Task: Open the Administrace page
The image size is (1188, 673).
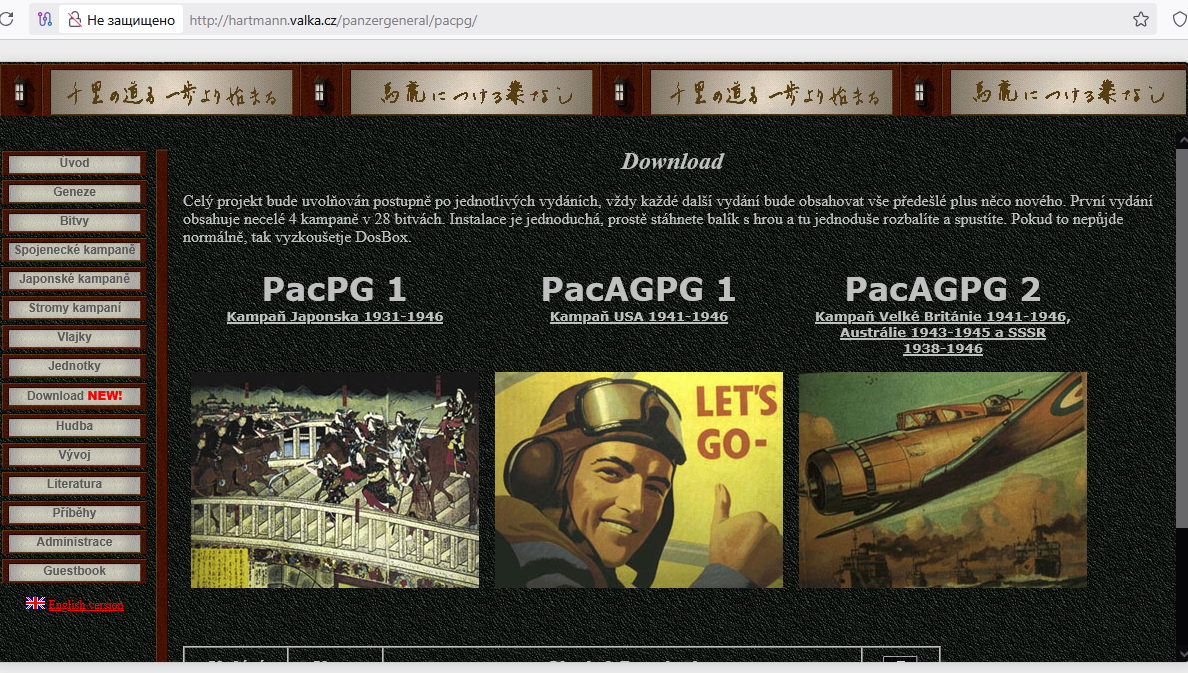Action: 74,543
